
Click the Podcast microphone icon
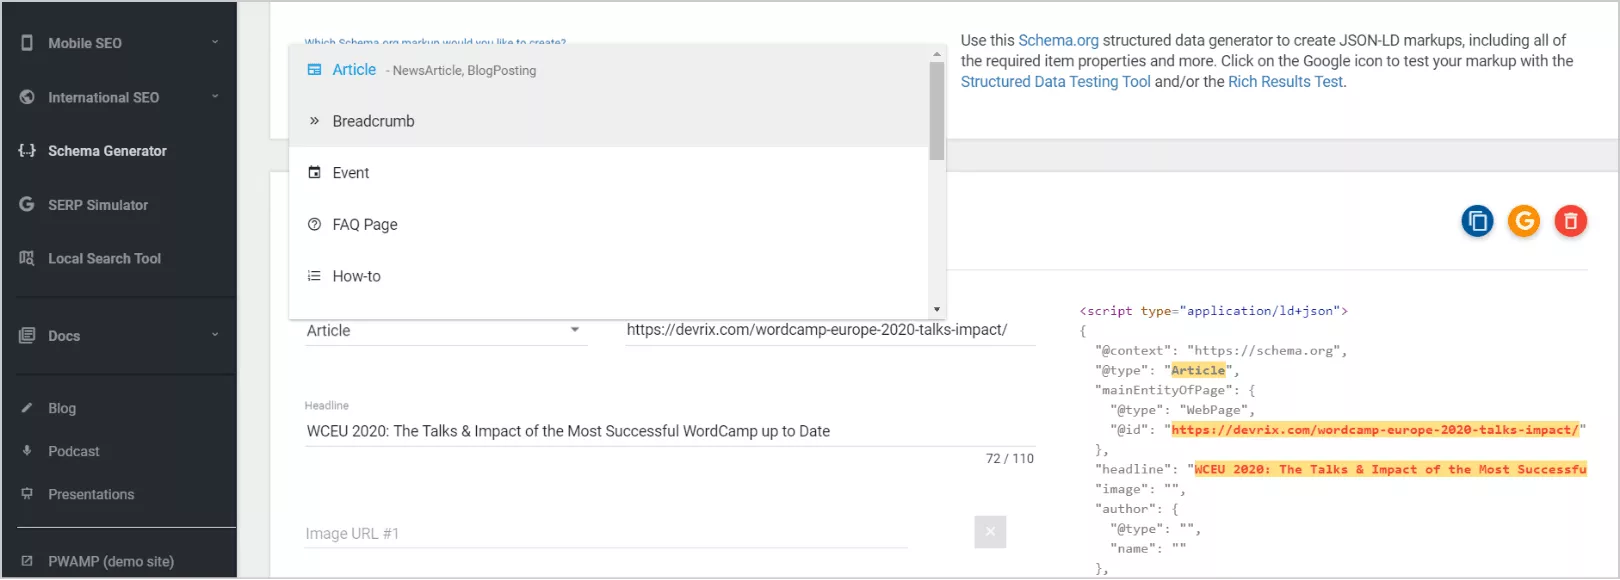[x=27, y=451]
